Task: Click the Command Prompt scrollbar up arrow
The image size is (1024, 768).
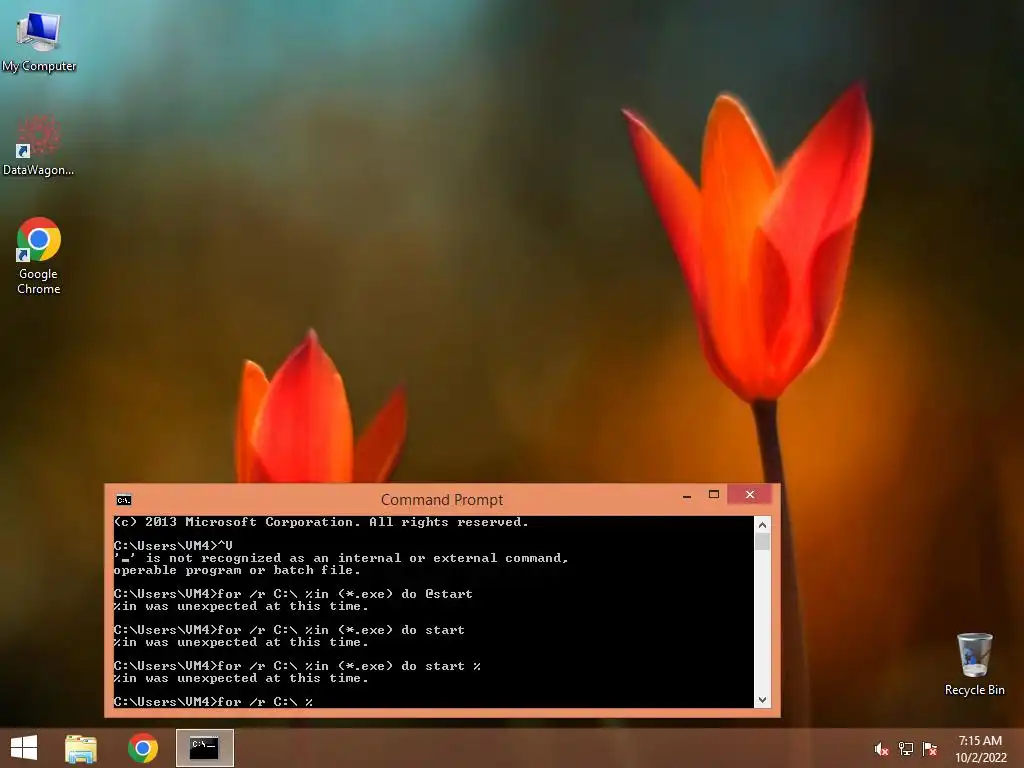Action: [762, 524]
